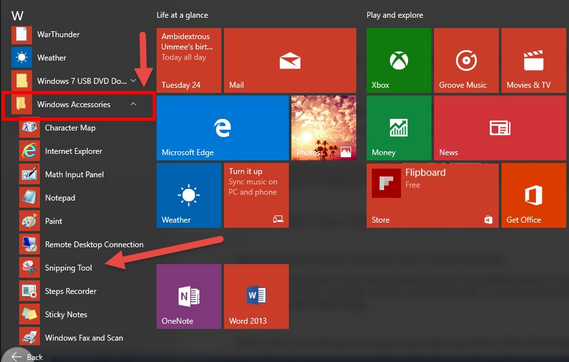Click the Play and explore group title

[x=395, y=15]
